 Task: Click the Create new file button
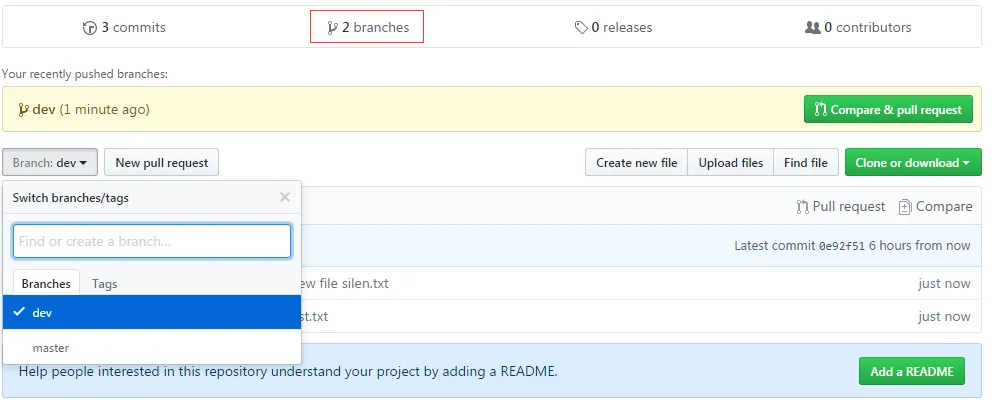pyautogui.click(x=636, y=163)
